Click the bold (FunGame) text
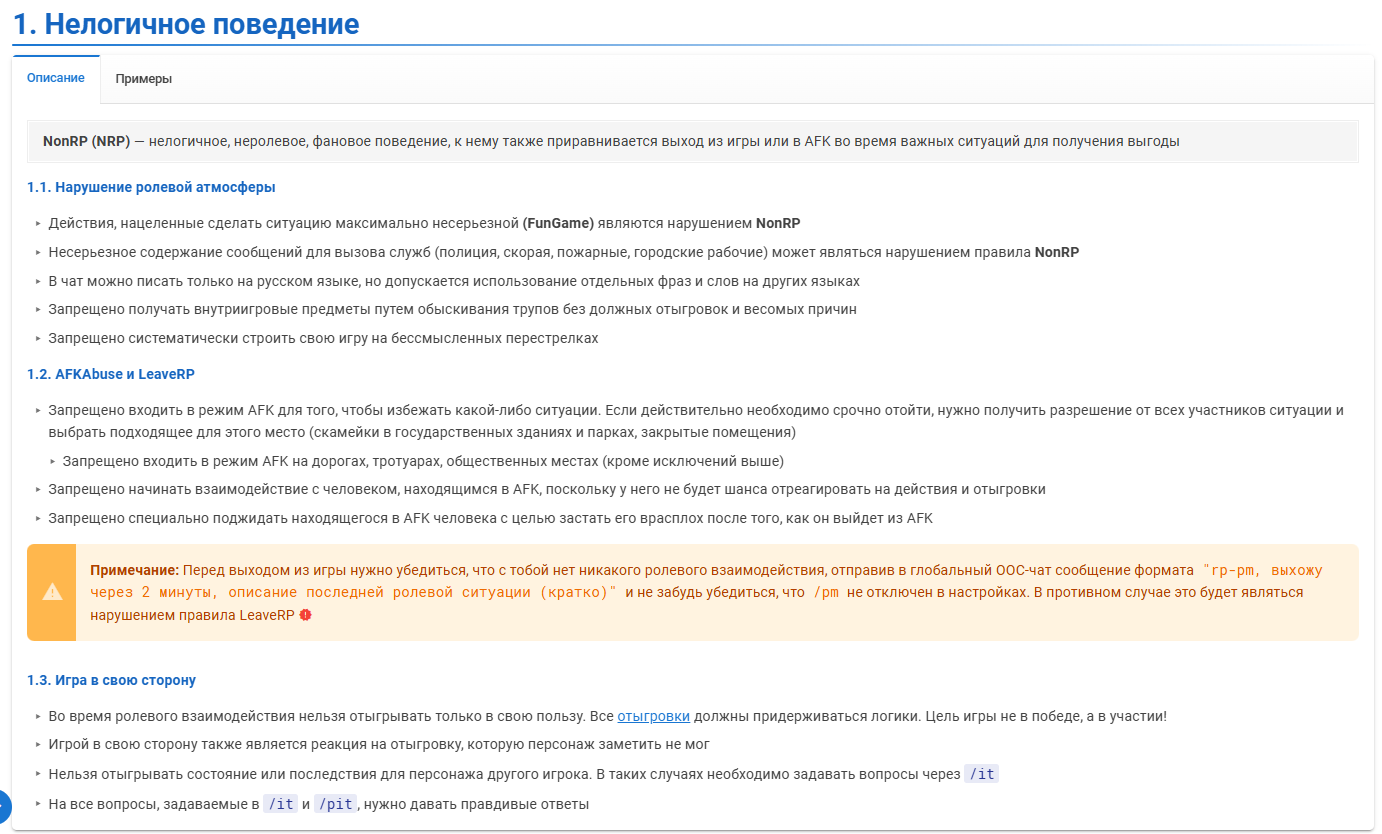This screenshot has height=834, width=1382. 558,223
